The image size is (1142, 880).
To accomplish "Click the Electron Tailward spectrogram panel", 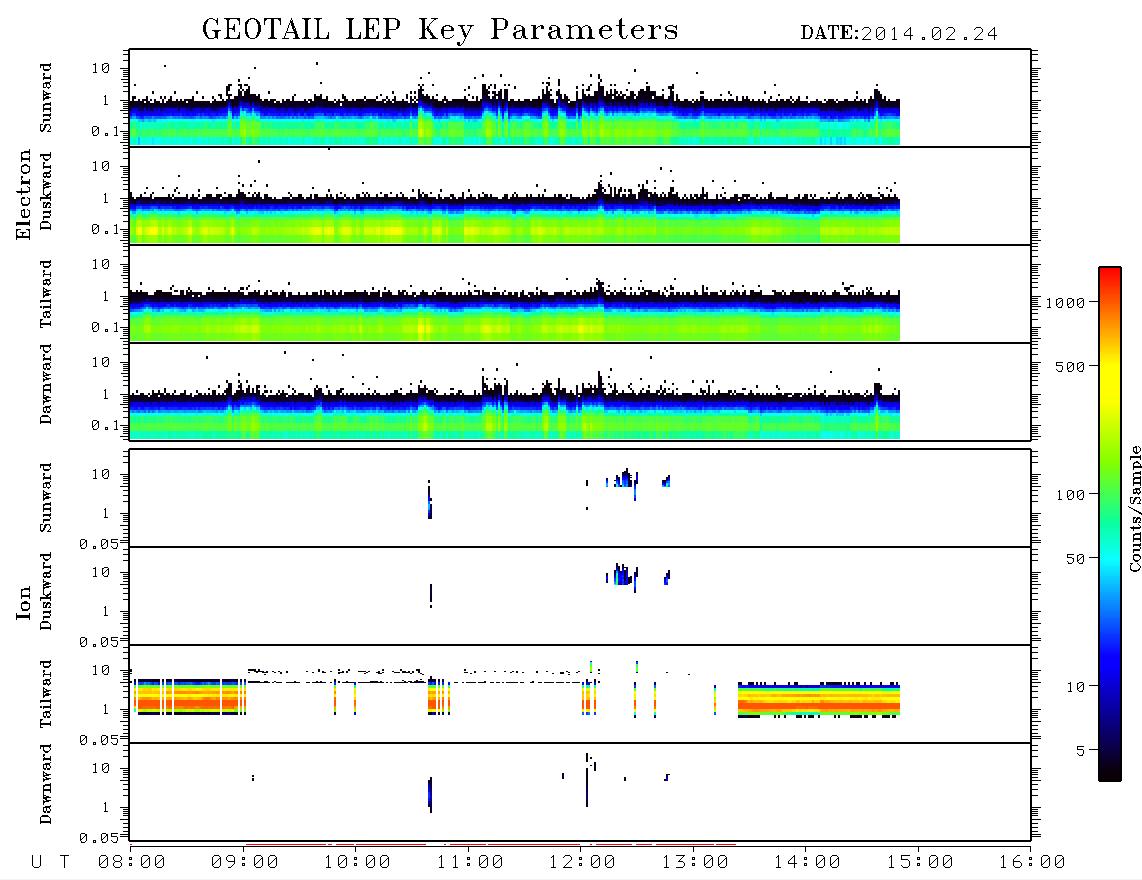I will 580,294.
